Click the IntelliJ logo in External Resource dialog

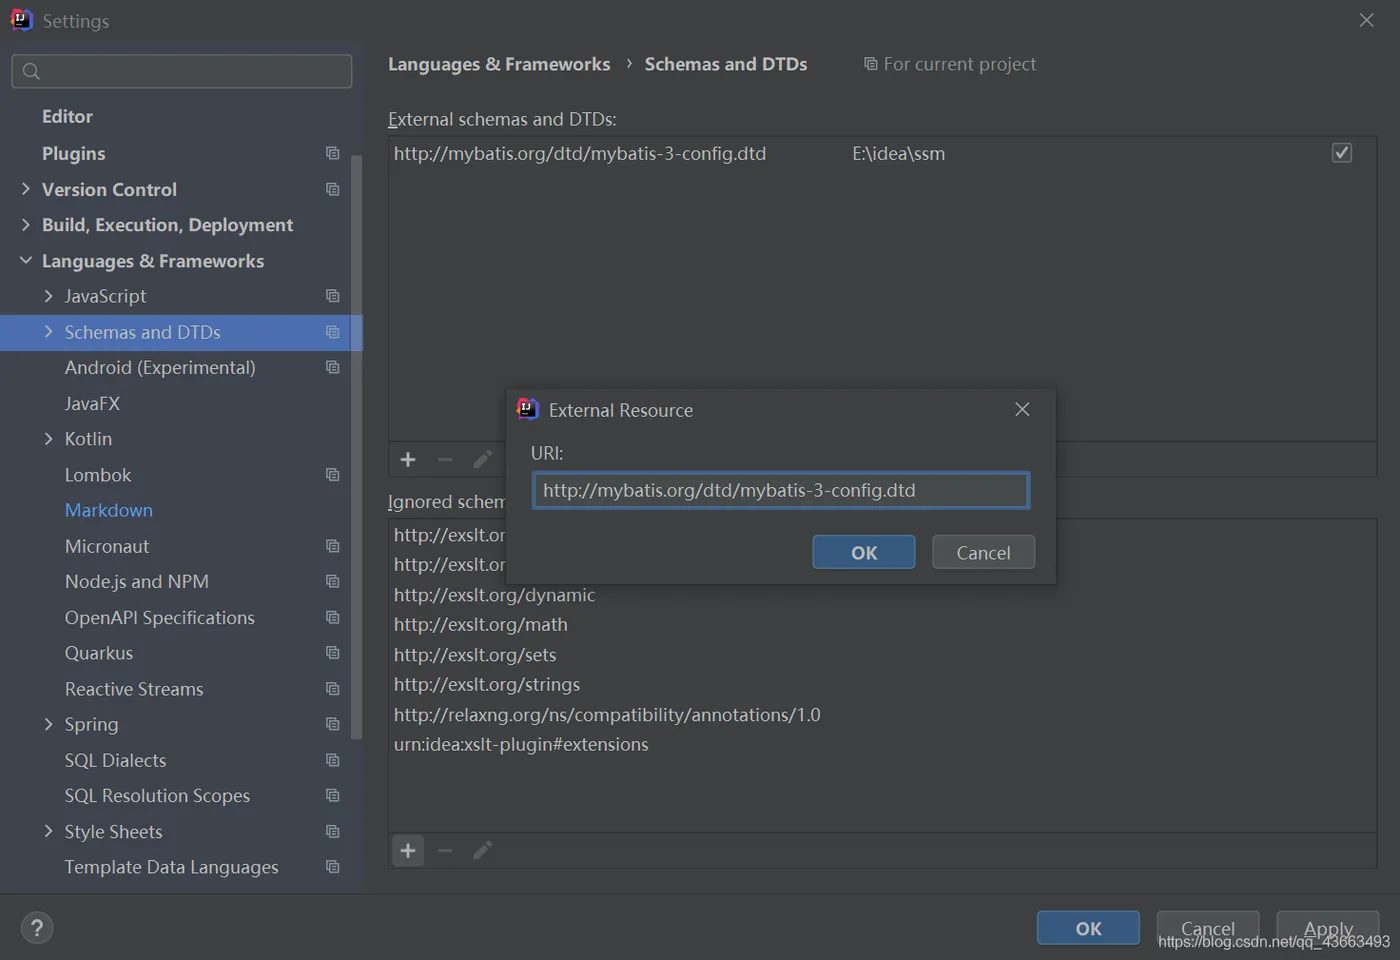[x=527, y=408]
